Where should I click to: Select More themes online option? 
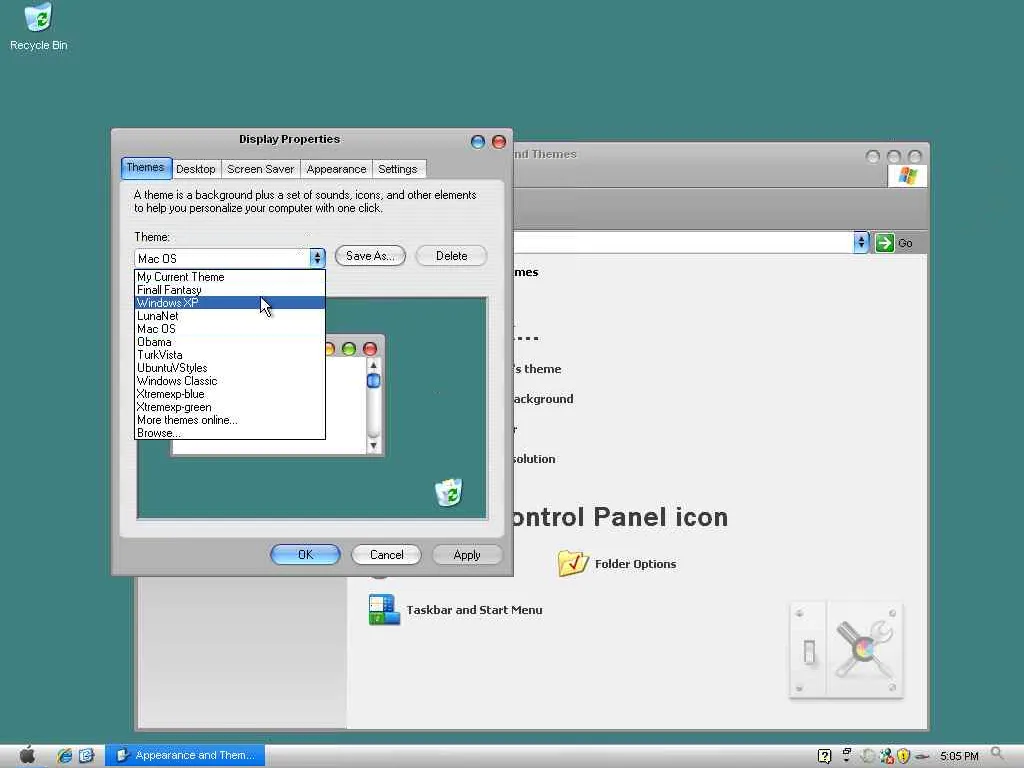click(x=230, y=421)
